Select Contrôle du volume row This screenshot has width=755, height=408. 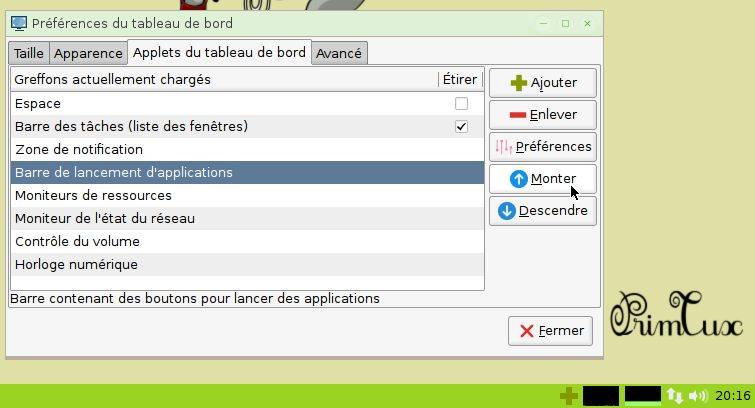[247, 241]
